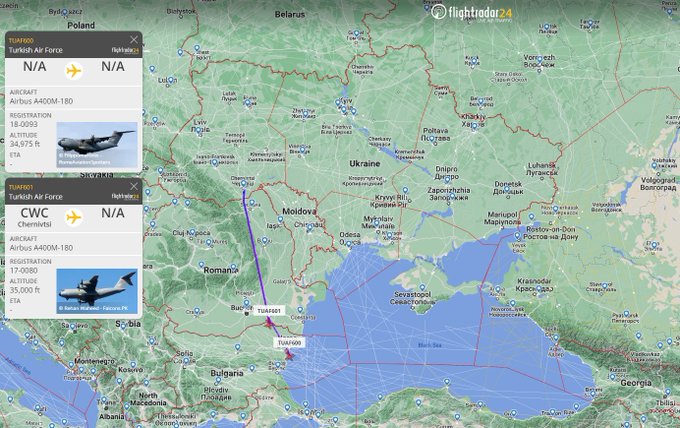Click Zaporizhzhia airport pin

click(452, 196)
